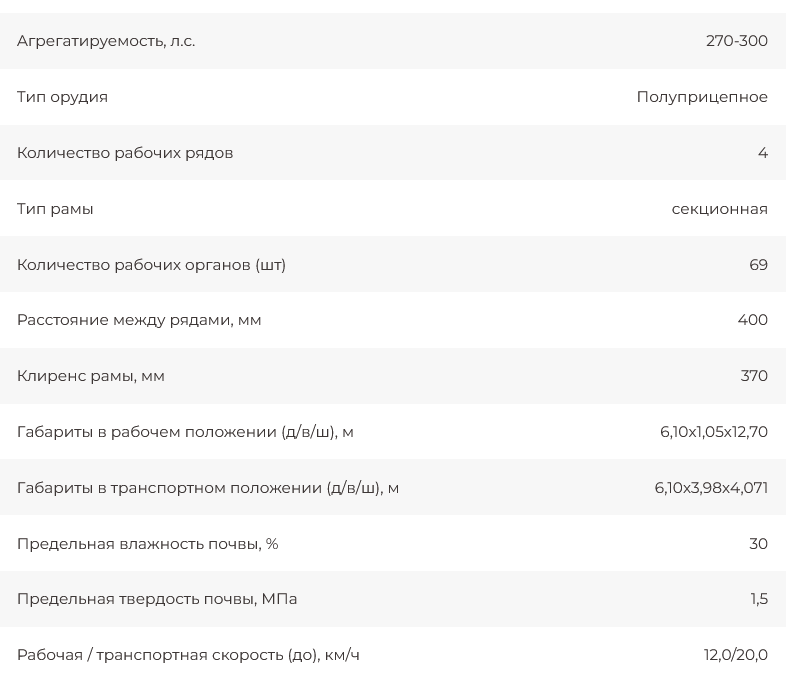This screenshot has height=678, width=792.
Task: Select the value 69
Action: click(x=758, y=265)
